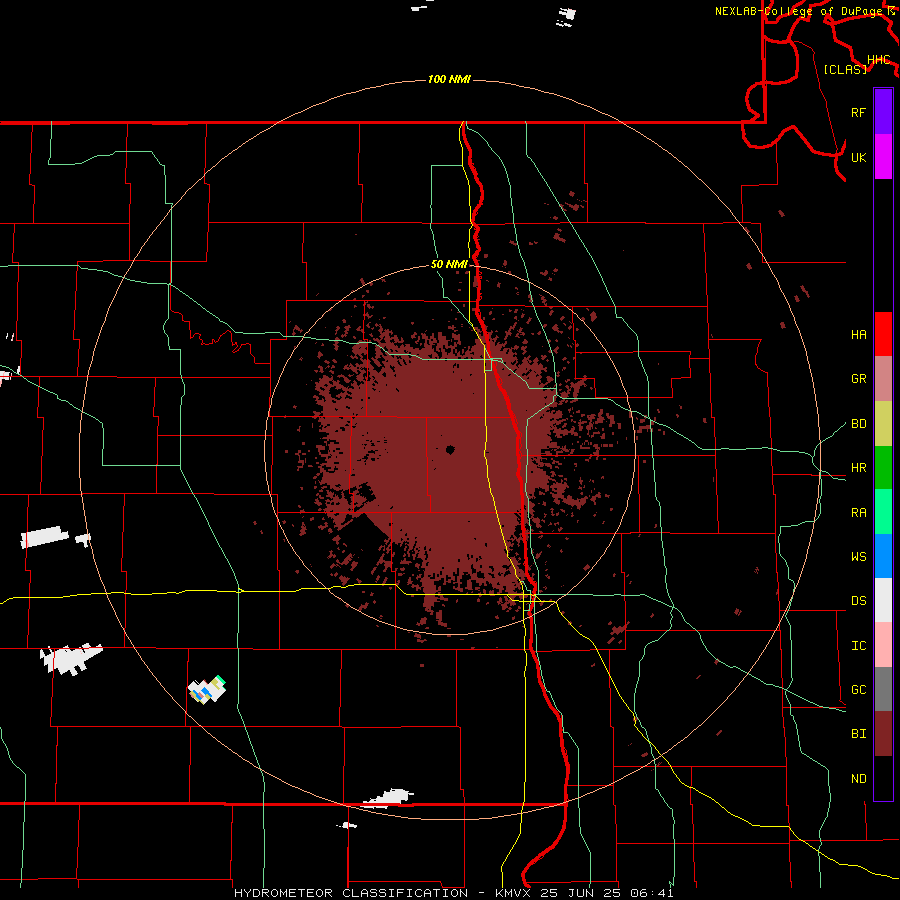This screenshot has width=900, height=900.
Task: Click the [CLAS] units label
Action: click(x=845, y=69)
